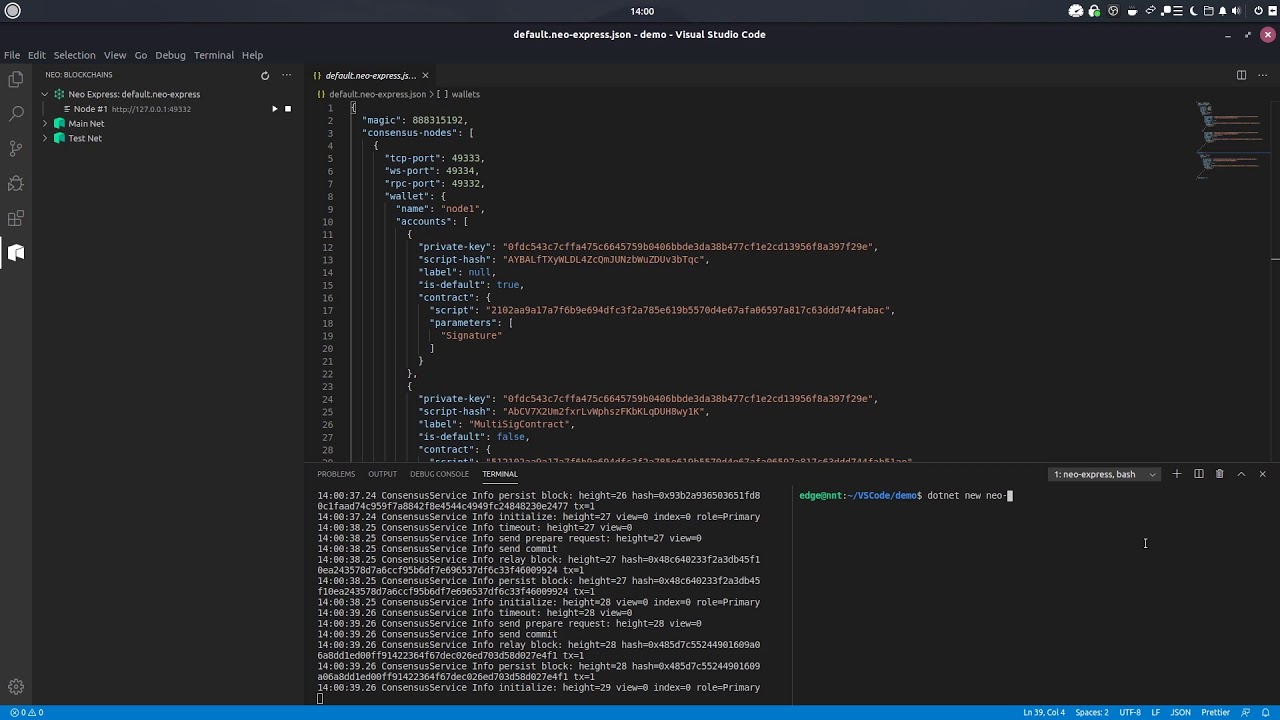Change the JSON language mode
This screenshot has width=1280, height=720.
(1181, 712)
